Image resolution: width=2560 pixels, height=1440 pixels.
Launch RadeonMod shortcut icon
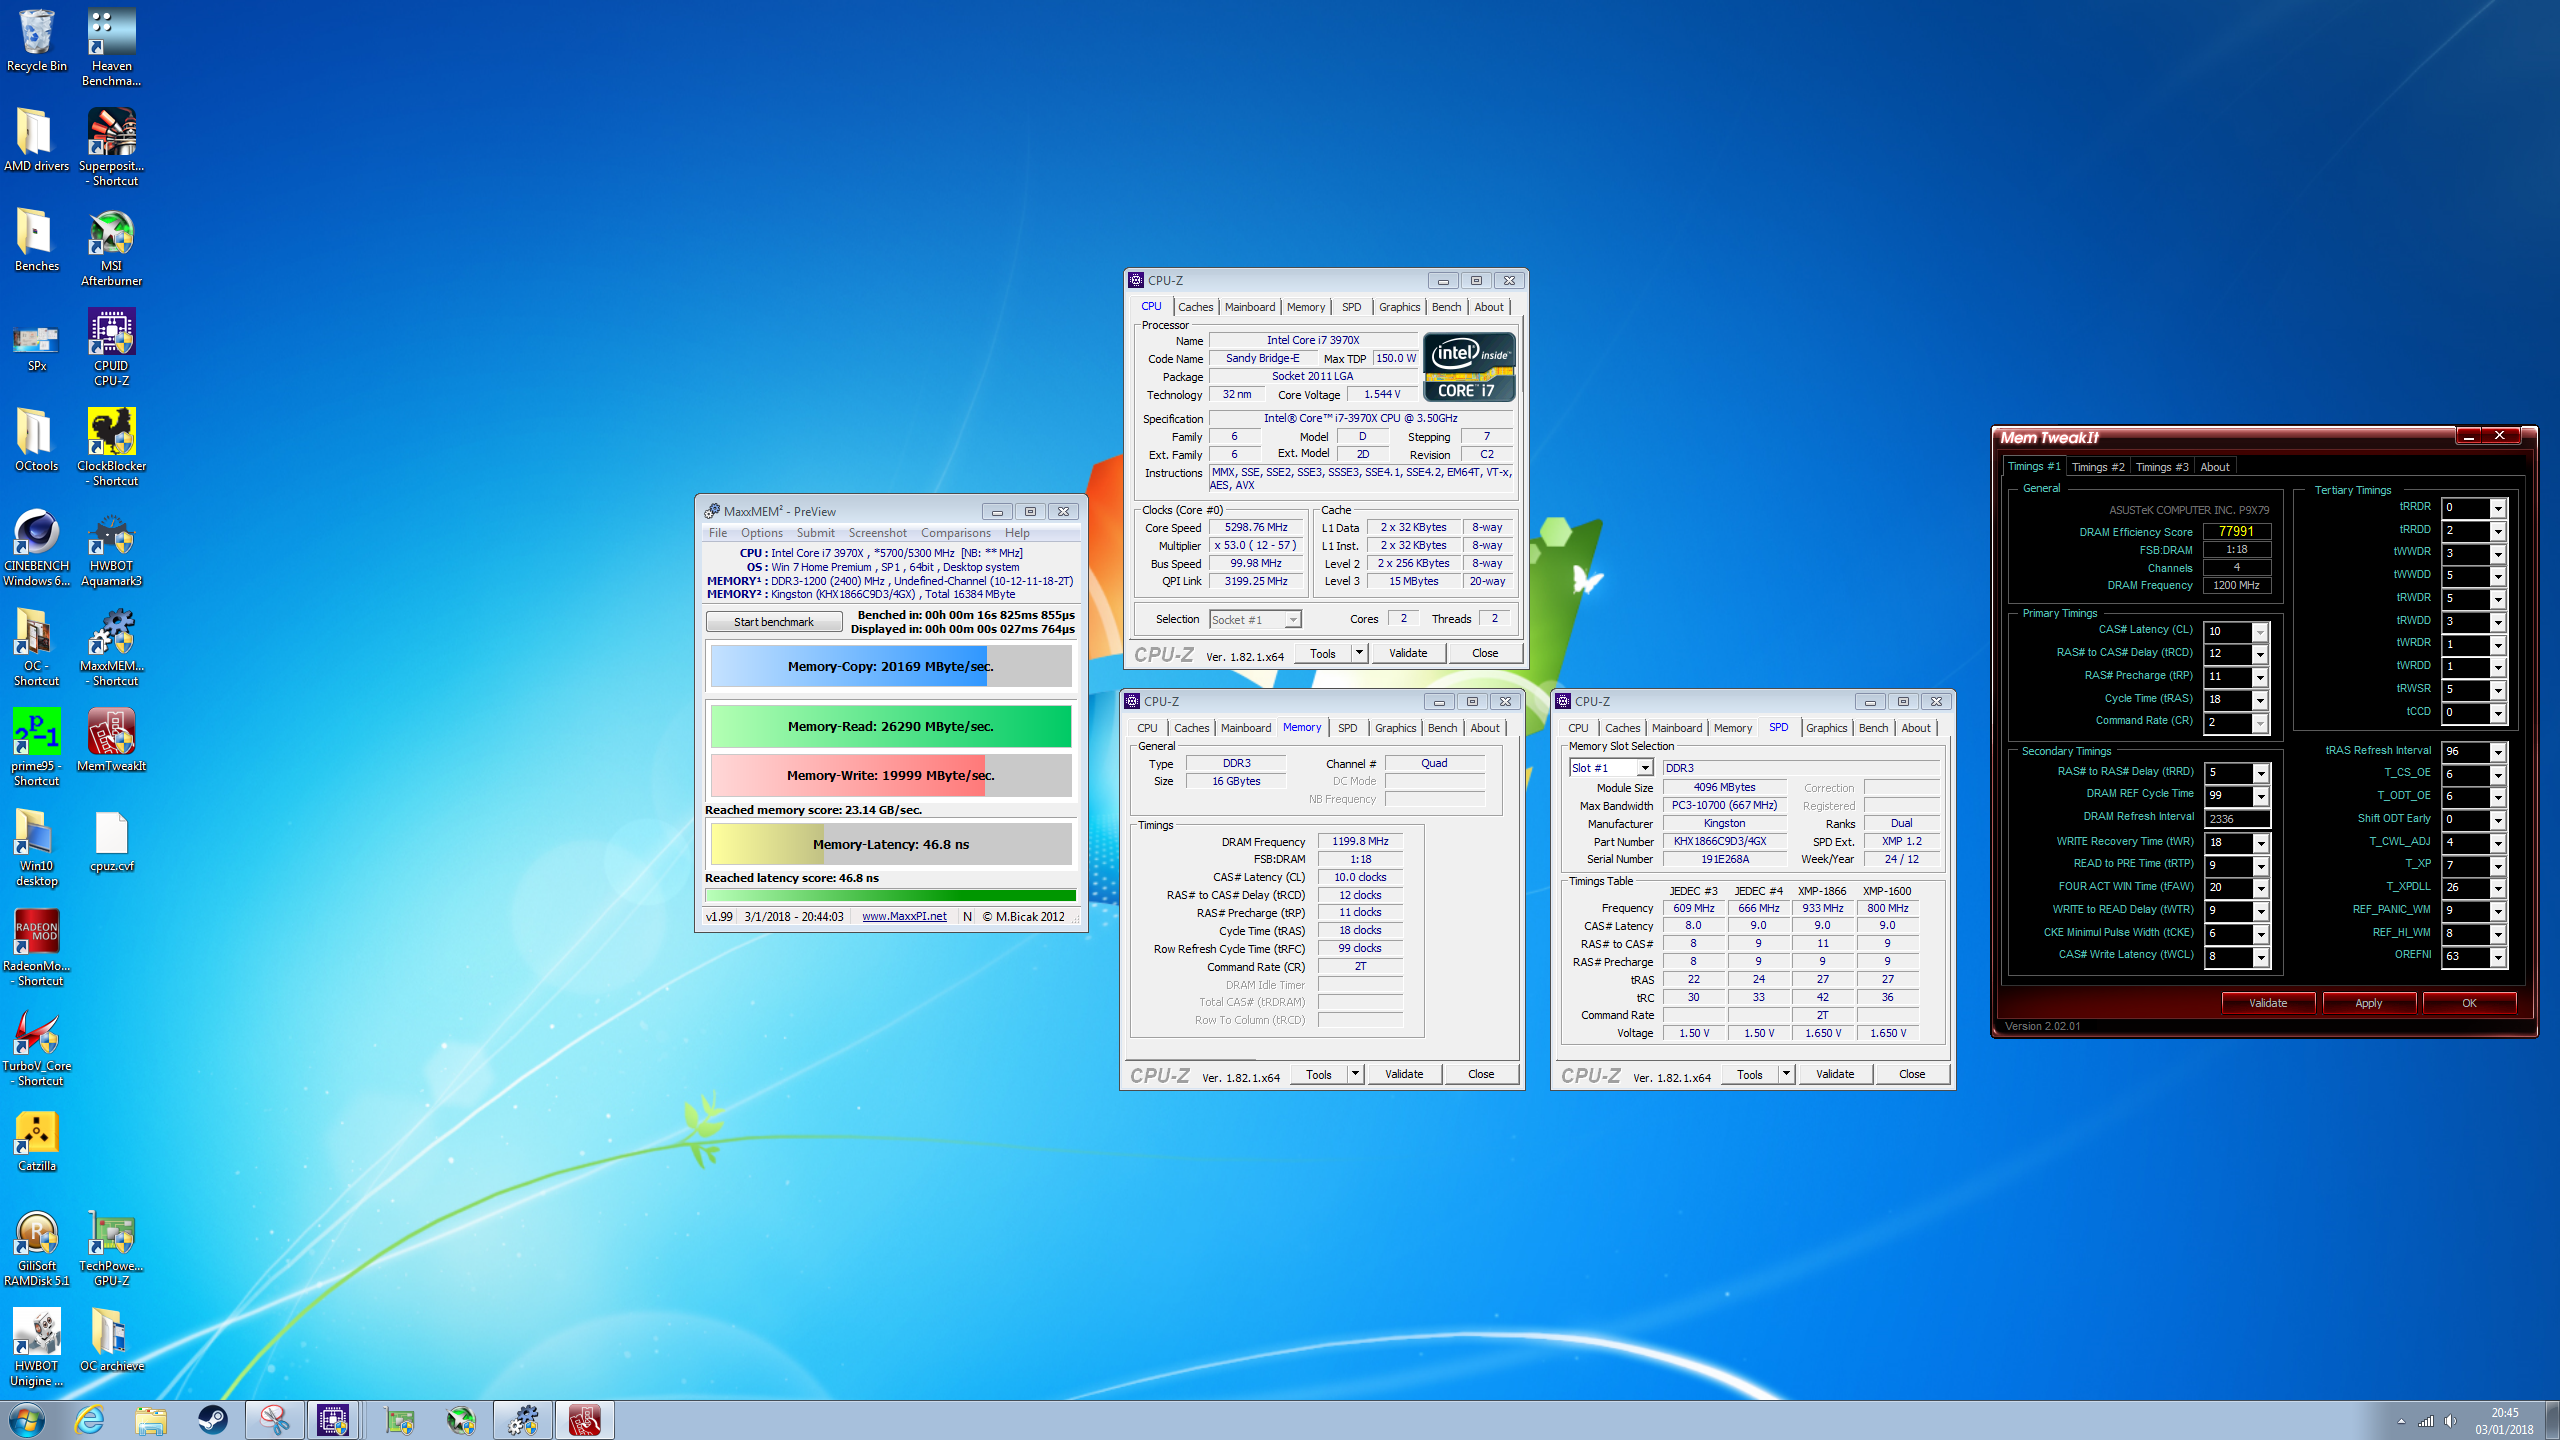point(37,947)
